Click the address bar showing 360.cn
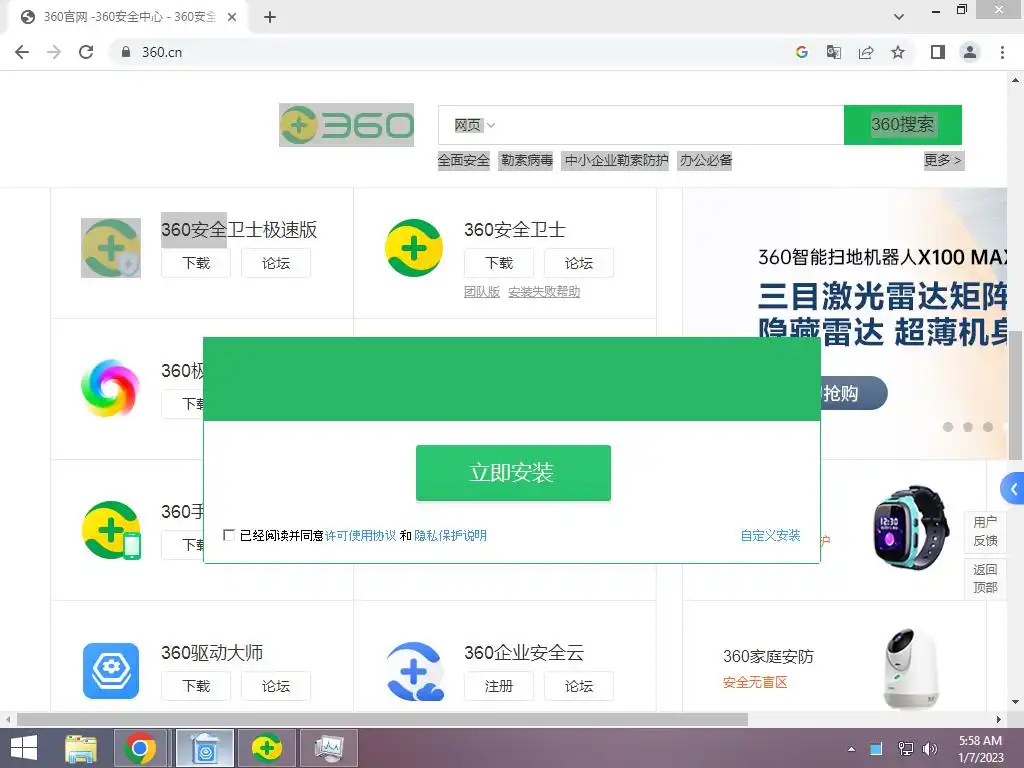Screen dimensions: 1024x768 click(x=449, y=52)
